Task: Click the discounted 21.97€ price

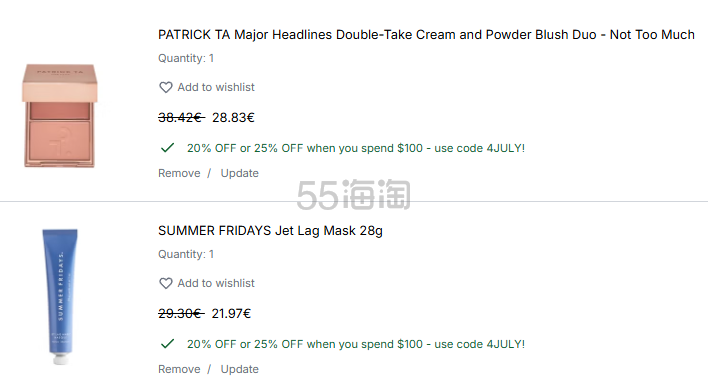Action: 231,314
